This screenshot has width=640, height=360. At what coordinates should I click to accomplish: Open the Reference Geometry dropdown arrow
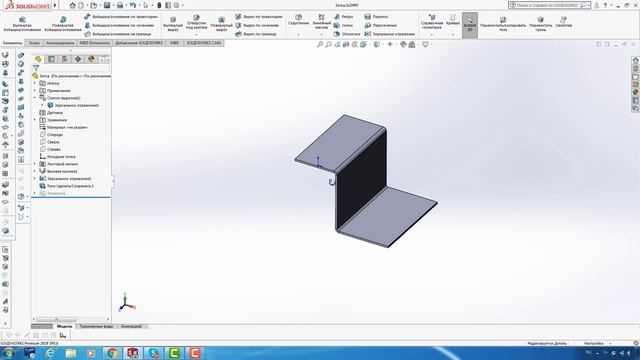432,35
